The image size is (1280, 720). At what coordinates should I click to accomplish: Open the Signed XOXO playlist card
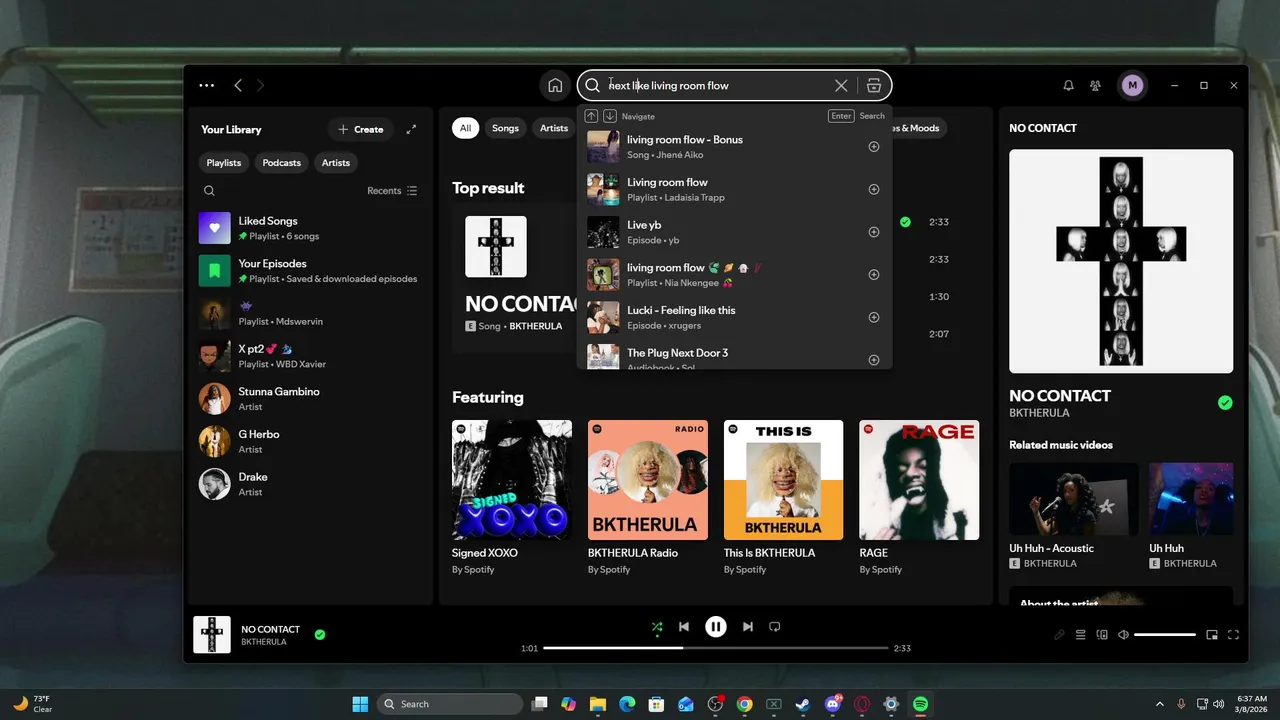tap(512, 498)
